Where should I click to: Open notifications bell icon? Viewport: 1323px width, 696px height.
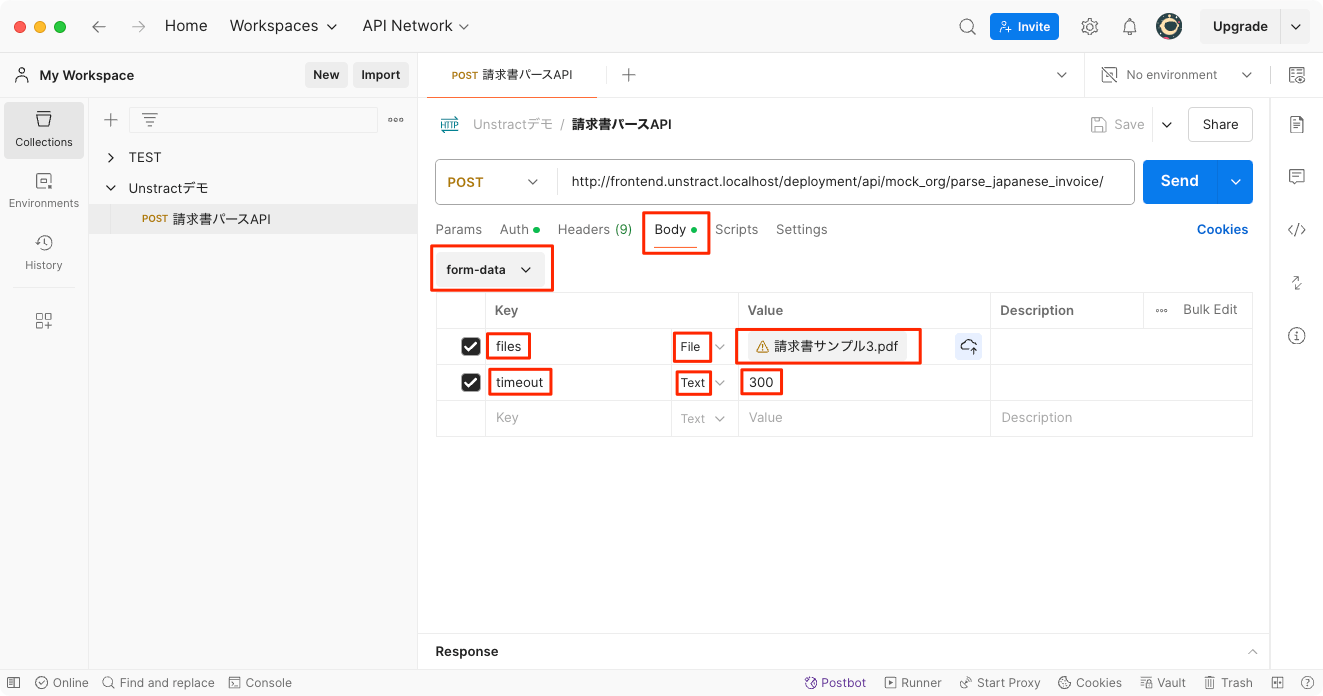[1129, 27]
